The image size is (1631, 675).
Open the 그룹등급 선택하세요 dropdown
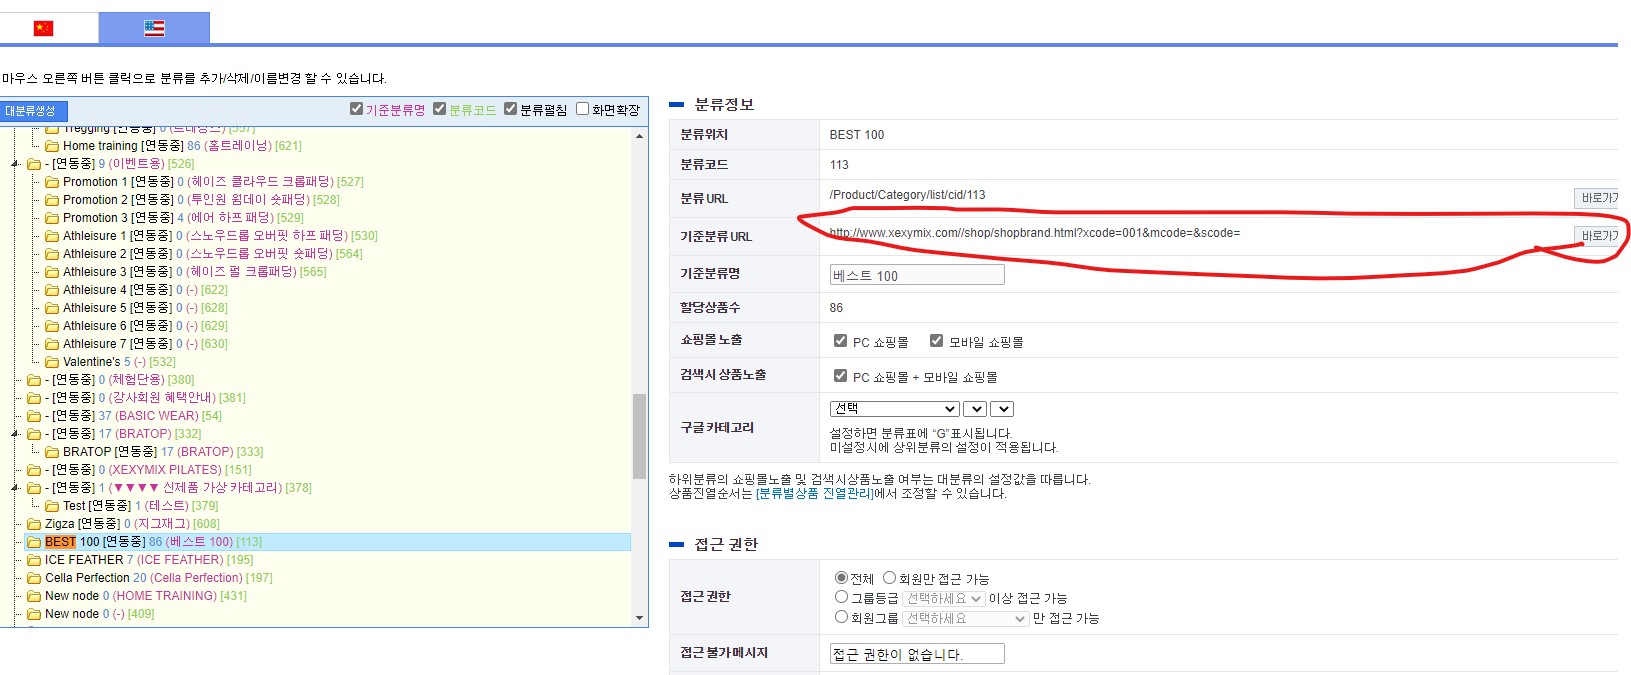[x=944, y=598]
